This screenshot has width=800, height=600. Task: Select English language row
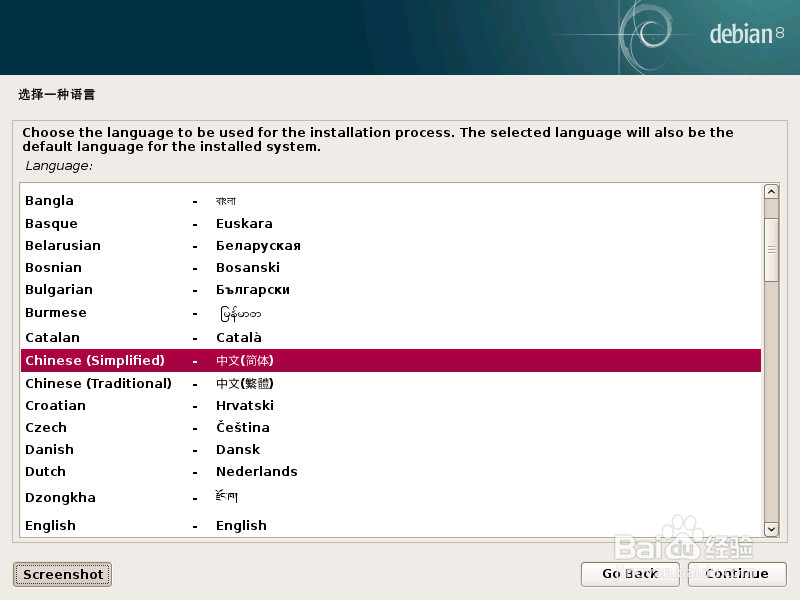[x=391, y=525]
